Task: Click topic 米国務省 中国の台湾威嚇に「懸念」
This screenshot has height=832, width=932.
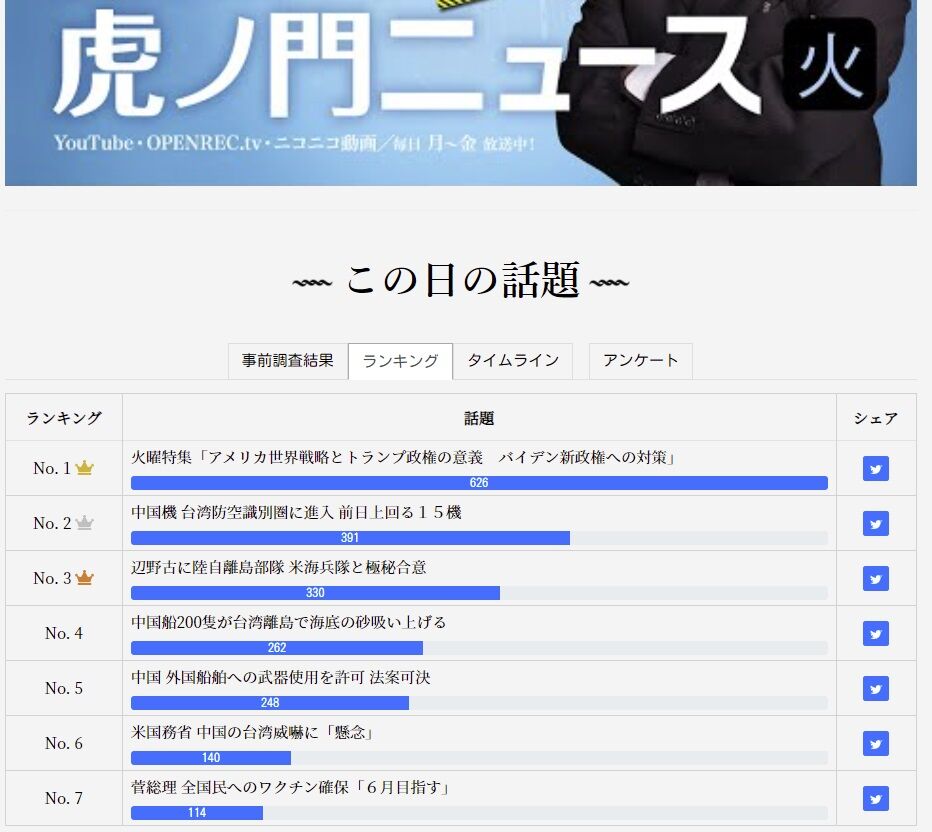Action: point(254,732)
